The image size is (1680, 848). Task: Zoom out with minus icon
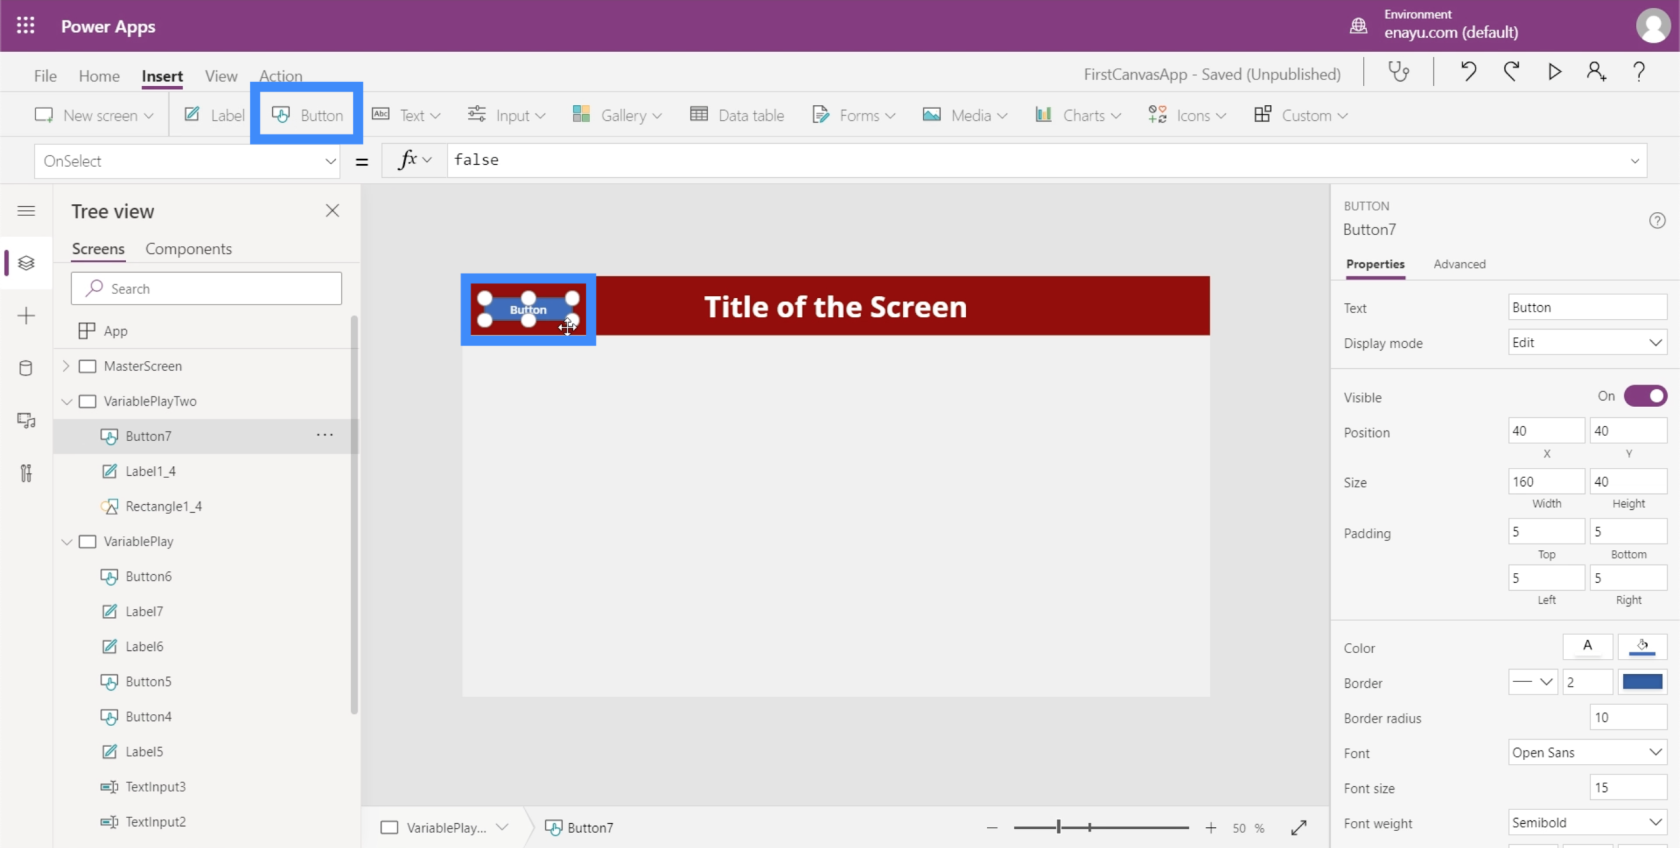click(x=992, y=828)
